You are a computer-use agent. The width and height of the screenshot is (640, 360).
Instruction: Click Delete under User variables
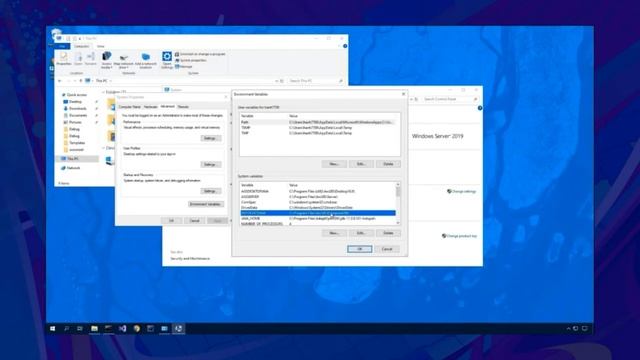click(388, 164)
